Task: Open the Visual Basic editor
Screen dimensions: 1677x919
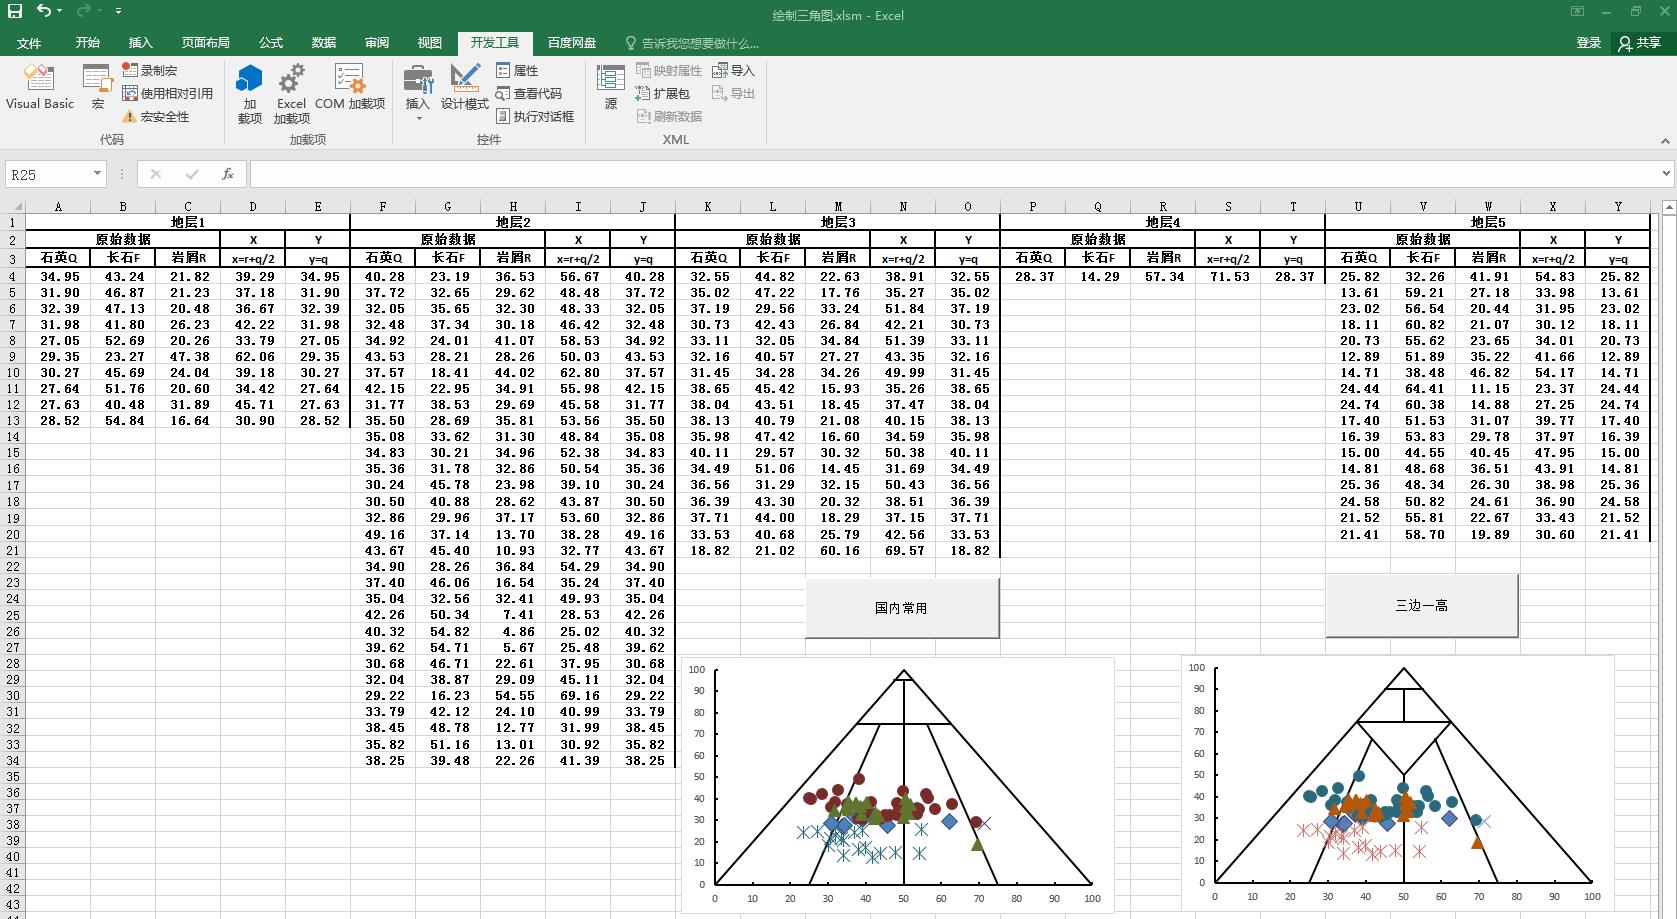Action: (x=40, y=88)
